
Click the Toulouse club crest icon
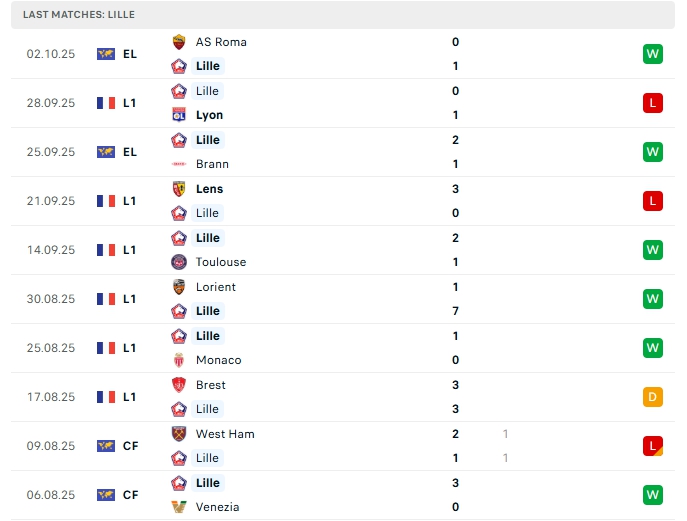(179, 262)
